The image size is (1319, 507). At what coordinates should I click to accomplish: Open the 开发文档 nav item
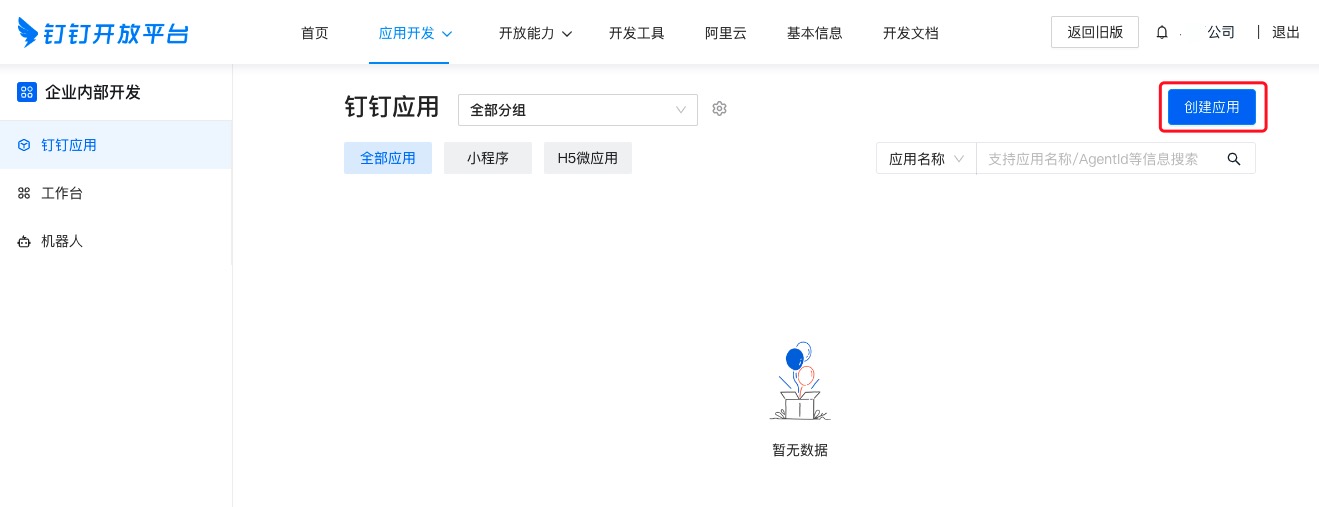coord(910,33)
